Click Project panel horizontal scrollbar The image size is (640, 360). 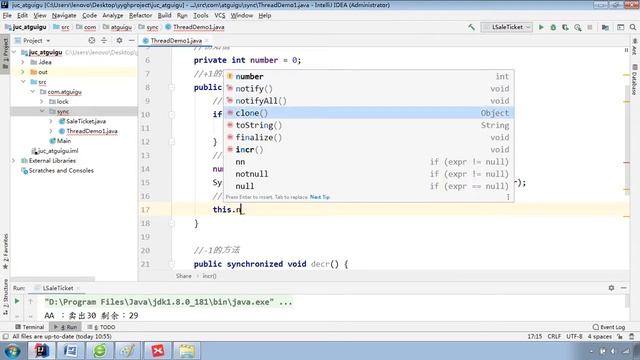(x=53, y=279)
